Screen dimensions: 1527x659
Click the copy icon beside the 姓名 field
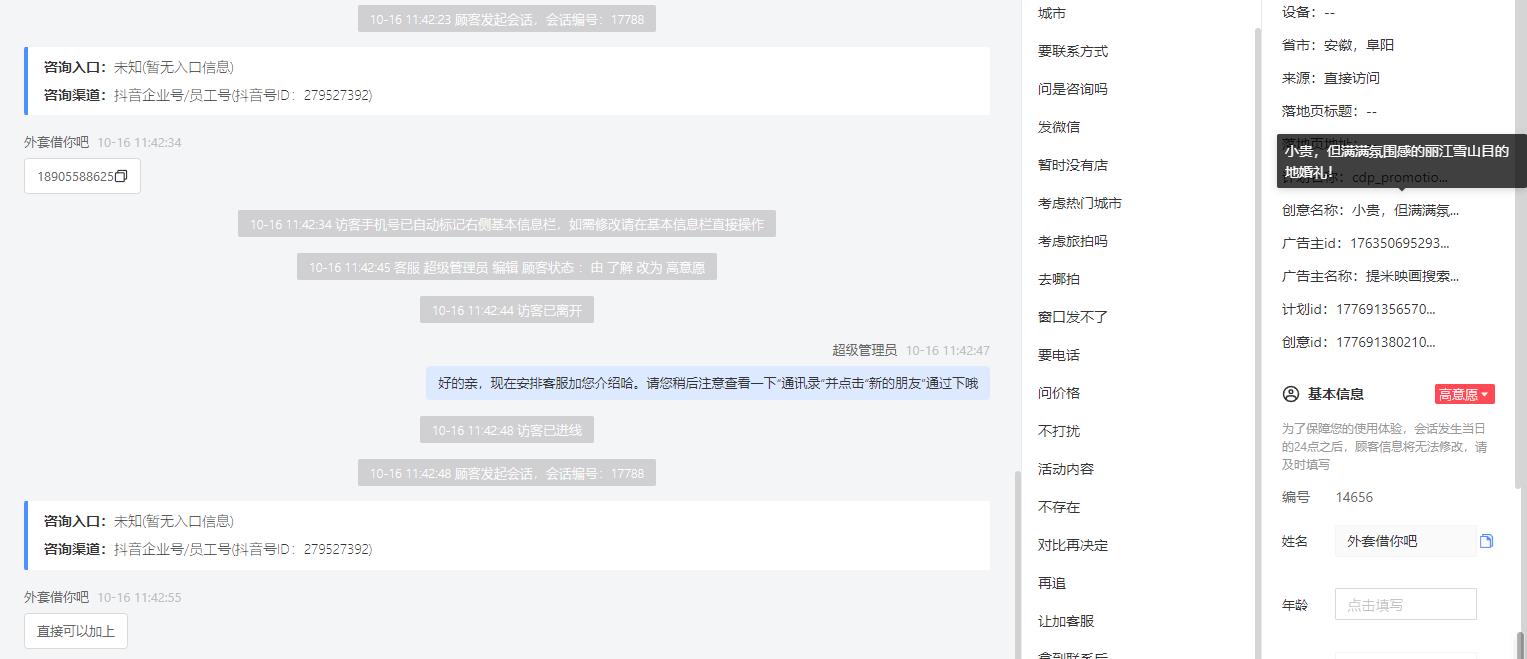[1486, 541]
